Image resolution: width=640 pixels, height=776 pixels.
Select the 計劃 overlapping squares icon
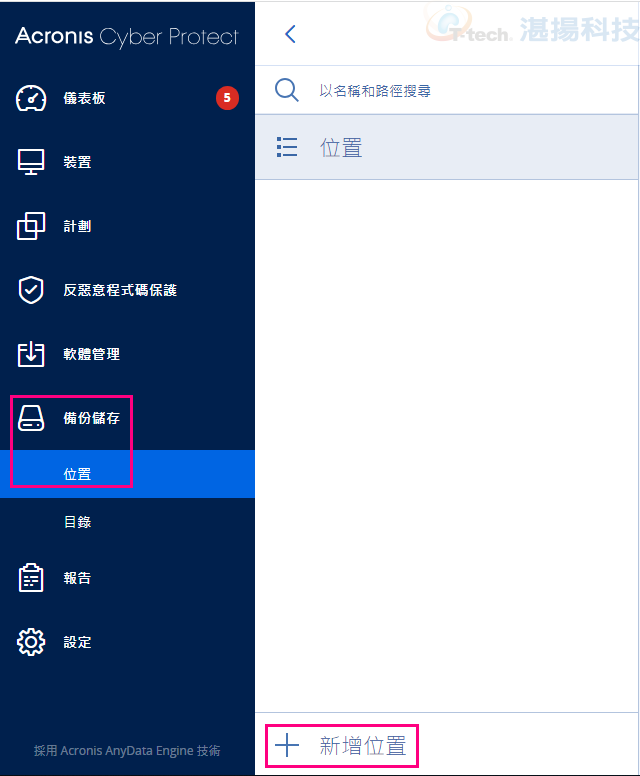[x=31, y=226]
